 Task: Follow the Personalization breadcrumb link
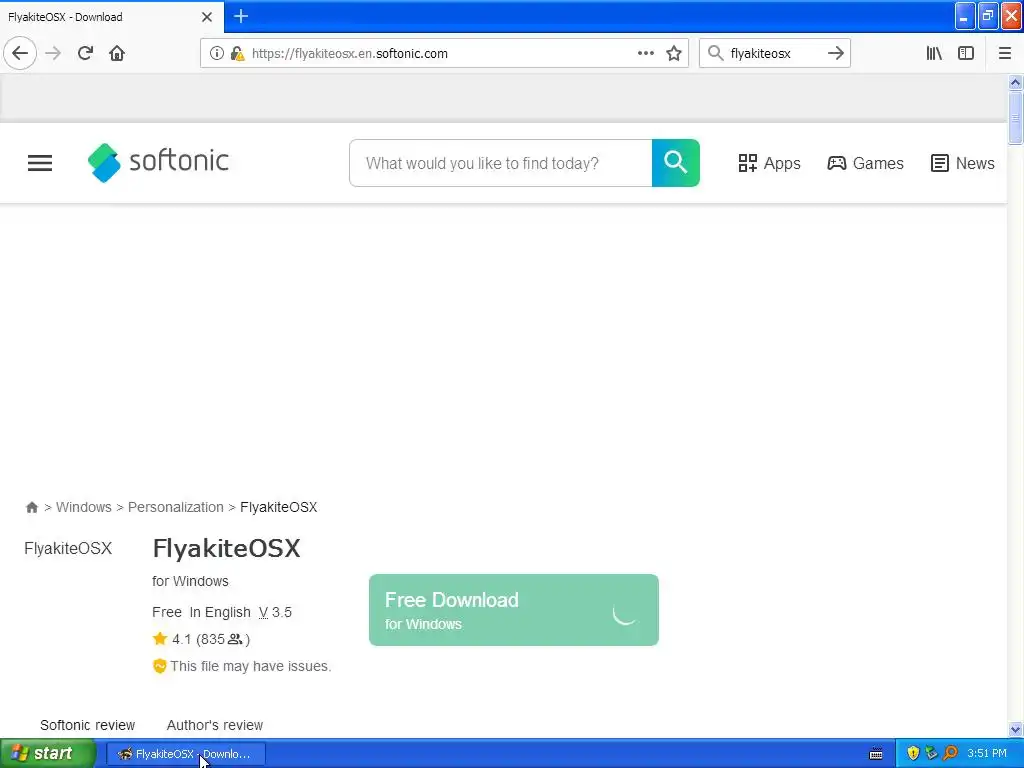pyautogui.click(x=176, y=507)
